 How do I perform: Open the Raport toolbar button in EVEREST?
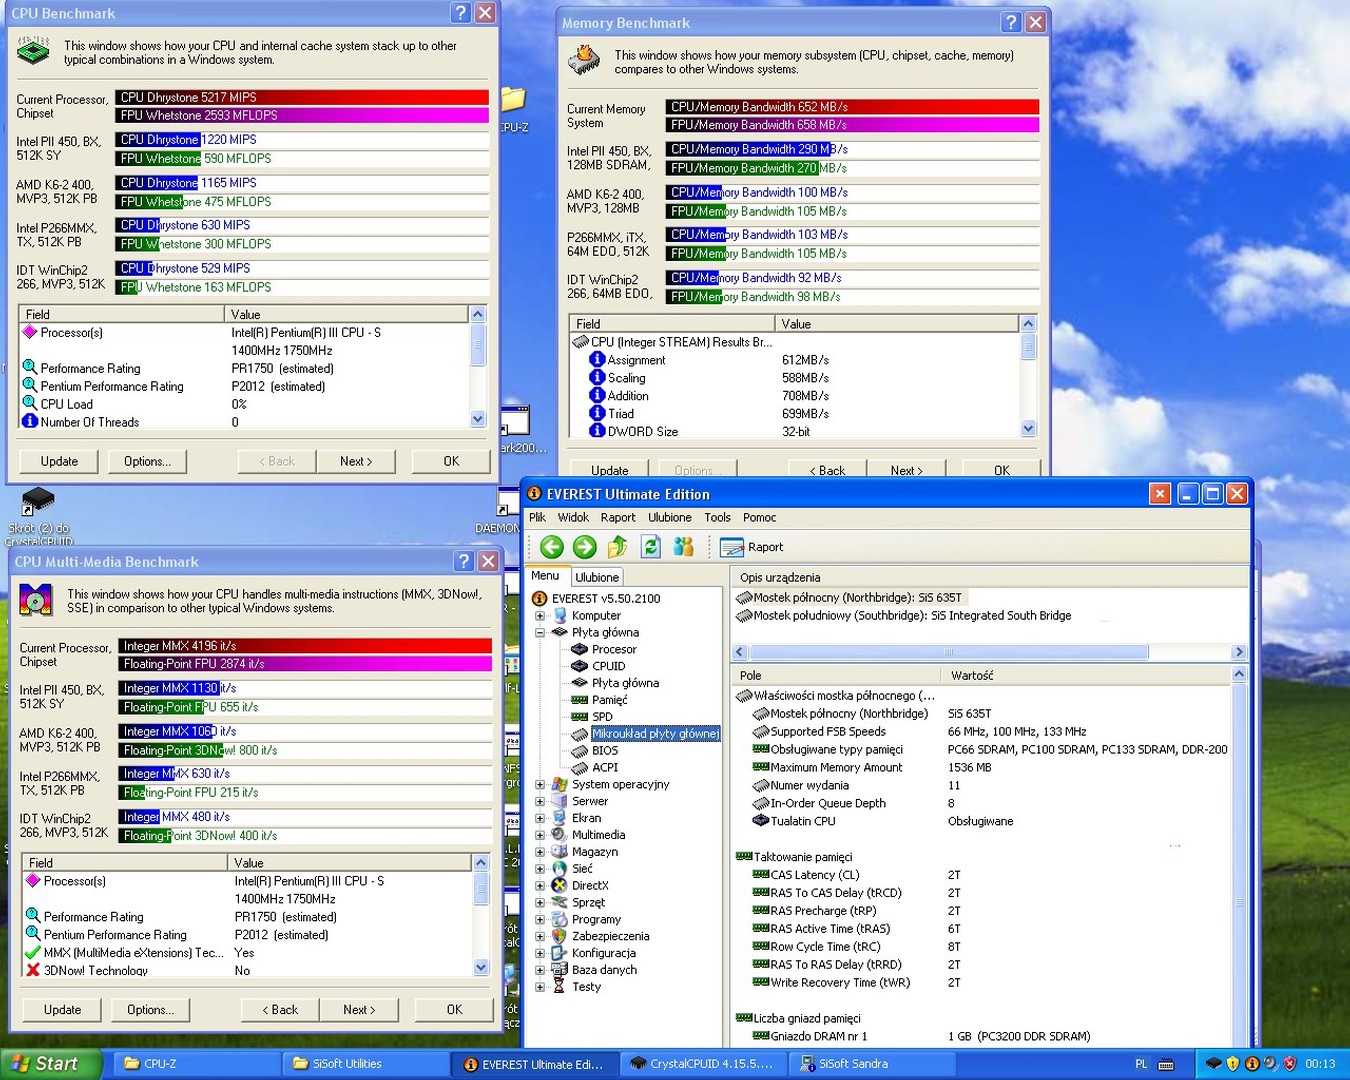pos(752,547)
